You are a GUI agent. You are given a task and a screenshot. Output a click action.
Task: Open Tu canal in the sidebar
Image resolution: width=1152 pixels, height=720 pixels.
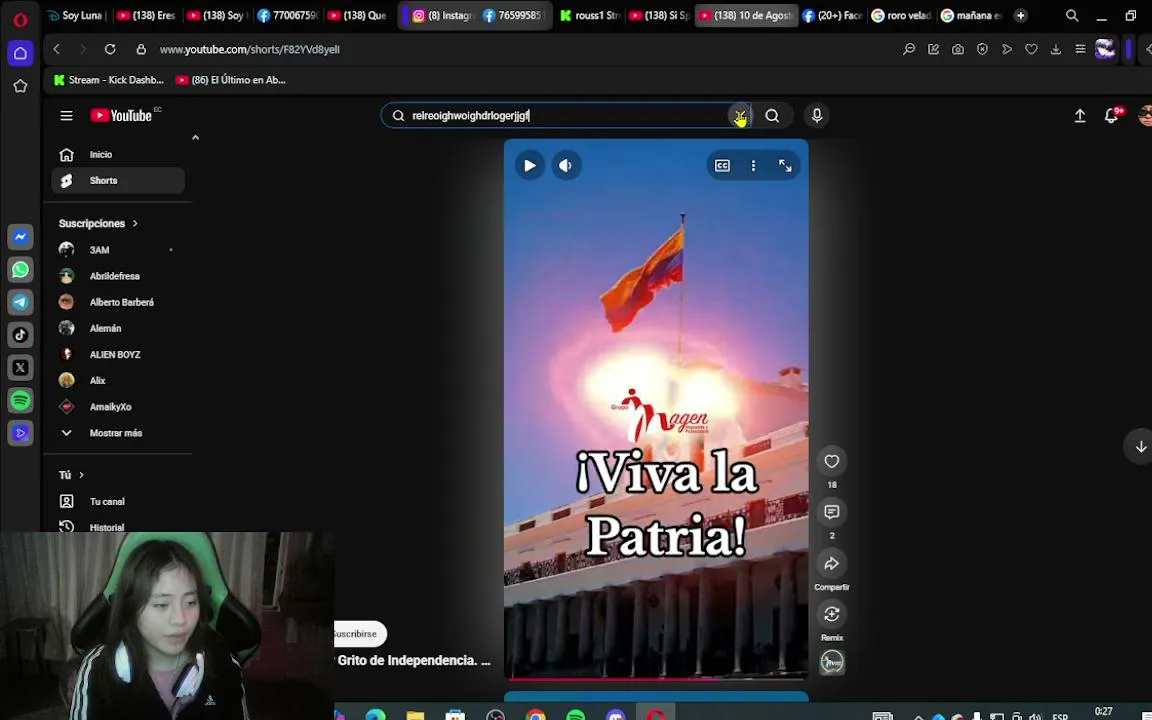pyautogui.click(x=118, y=502)
